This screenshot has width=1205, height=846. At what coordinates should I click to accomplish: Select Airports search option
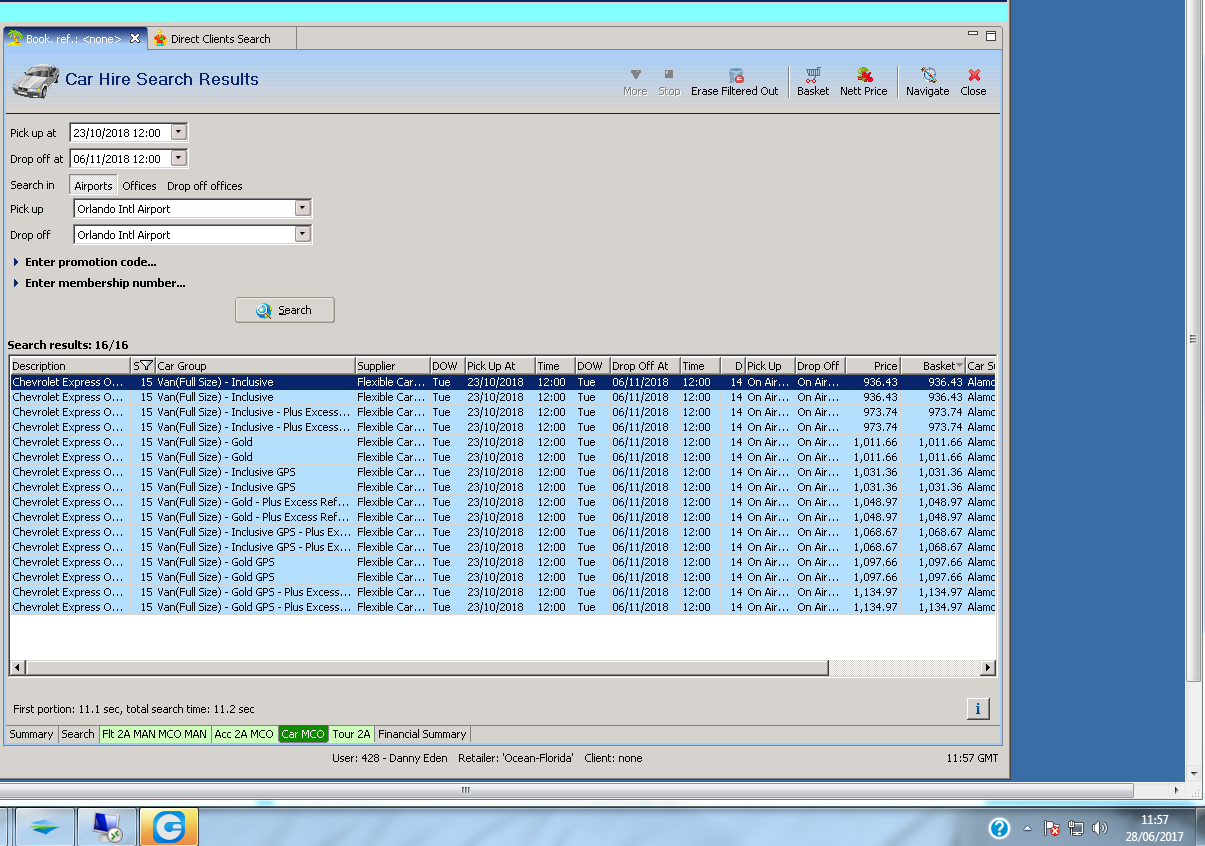click(x=93, y=186)
